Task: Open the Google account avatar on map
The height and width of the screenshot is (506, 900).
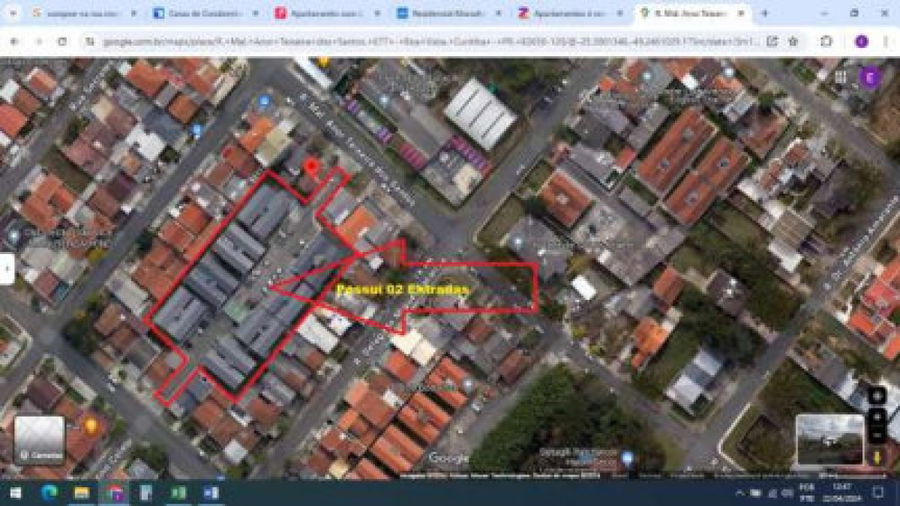Action: 870,77
